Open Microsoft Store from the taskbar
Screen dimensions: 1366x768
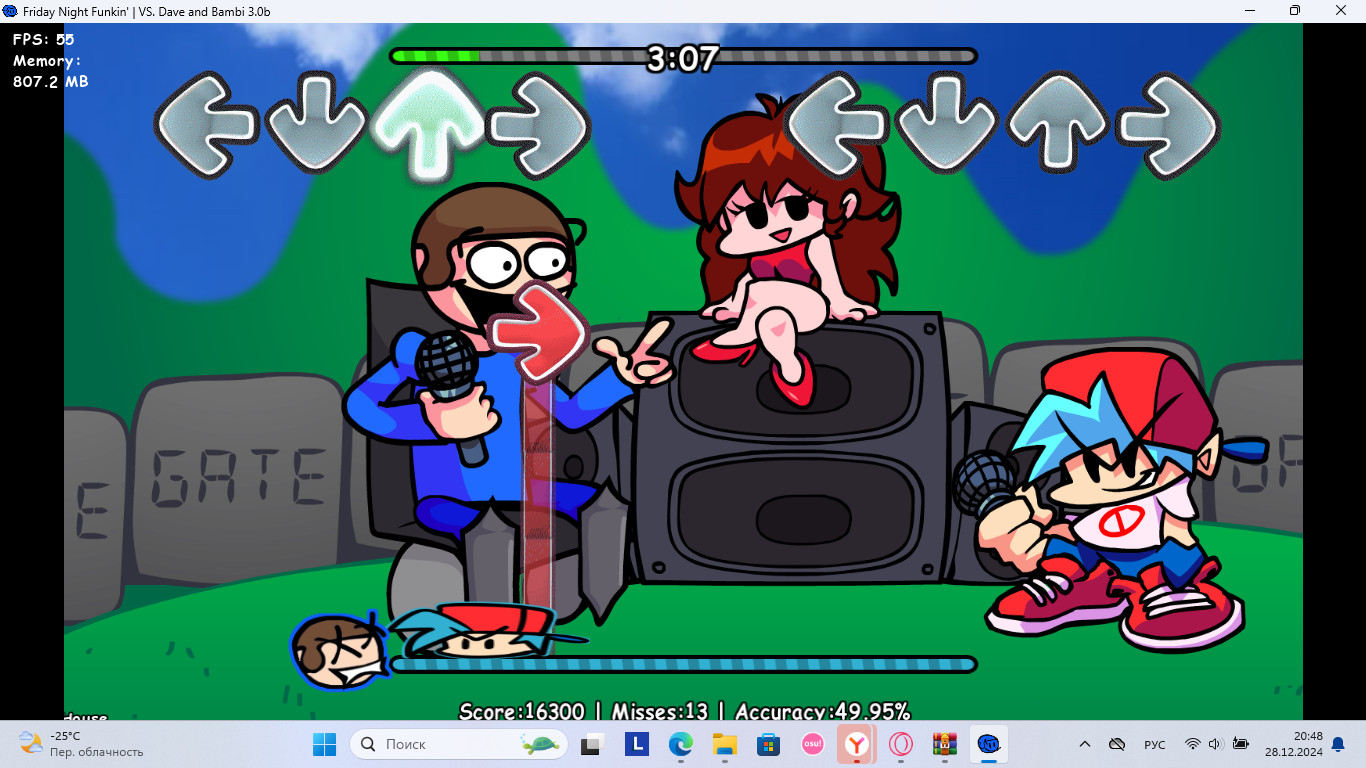[x=768, y=744]
